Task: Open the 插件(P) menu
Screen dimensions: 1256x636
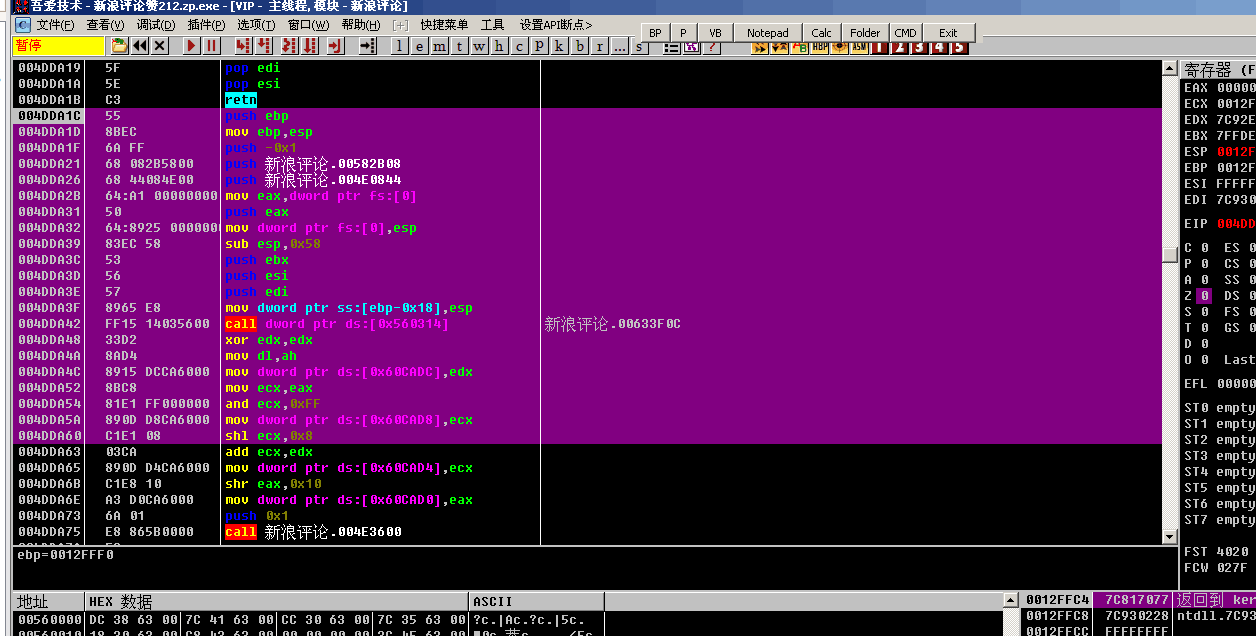Action: point(206,25)
